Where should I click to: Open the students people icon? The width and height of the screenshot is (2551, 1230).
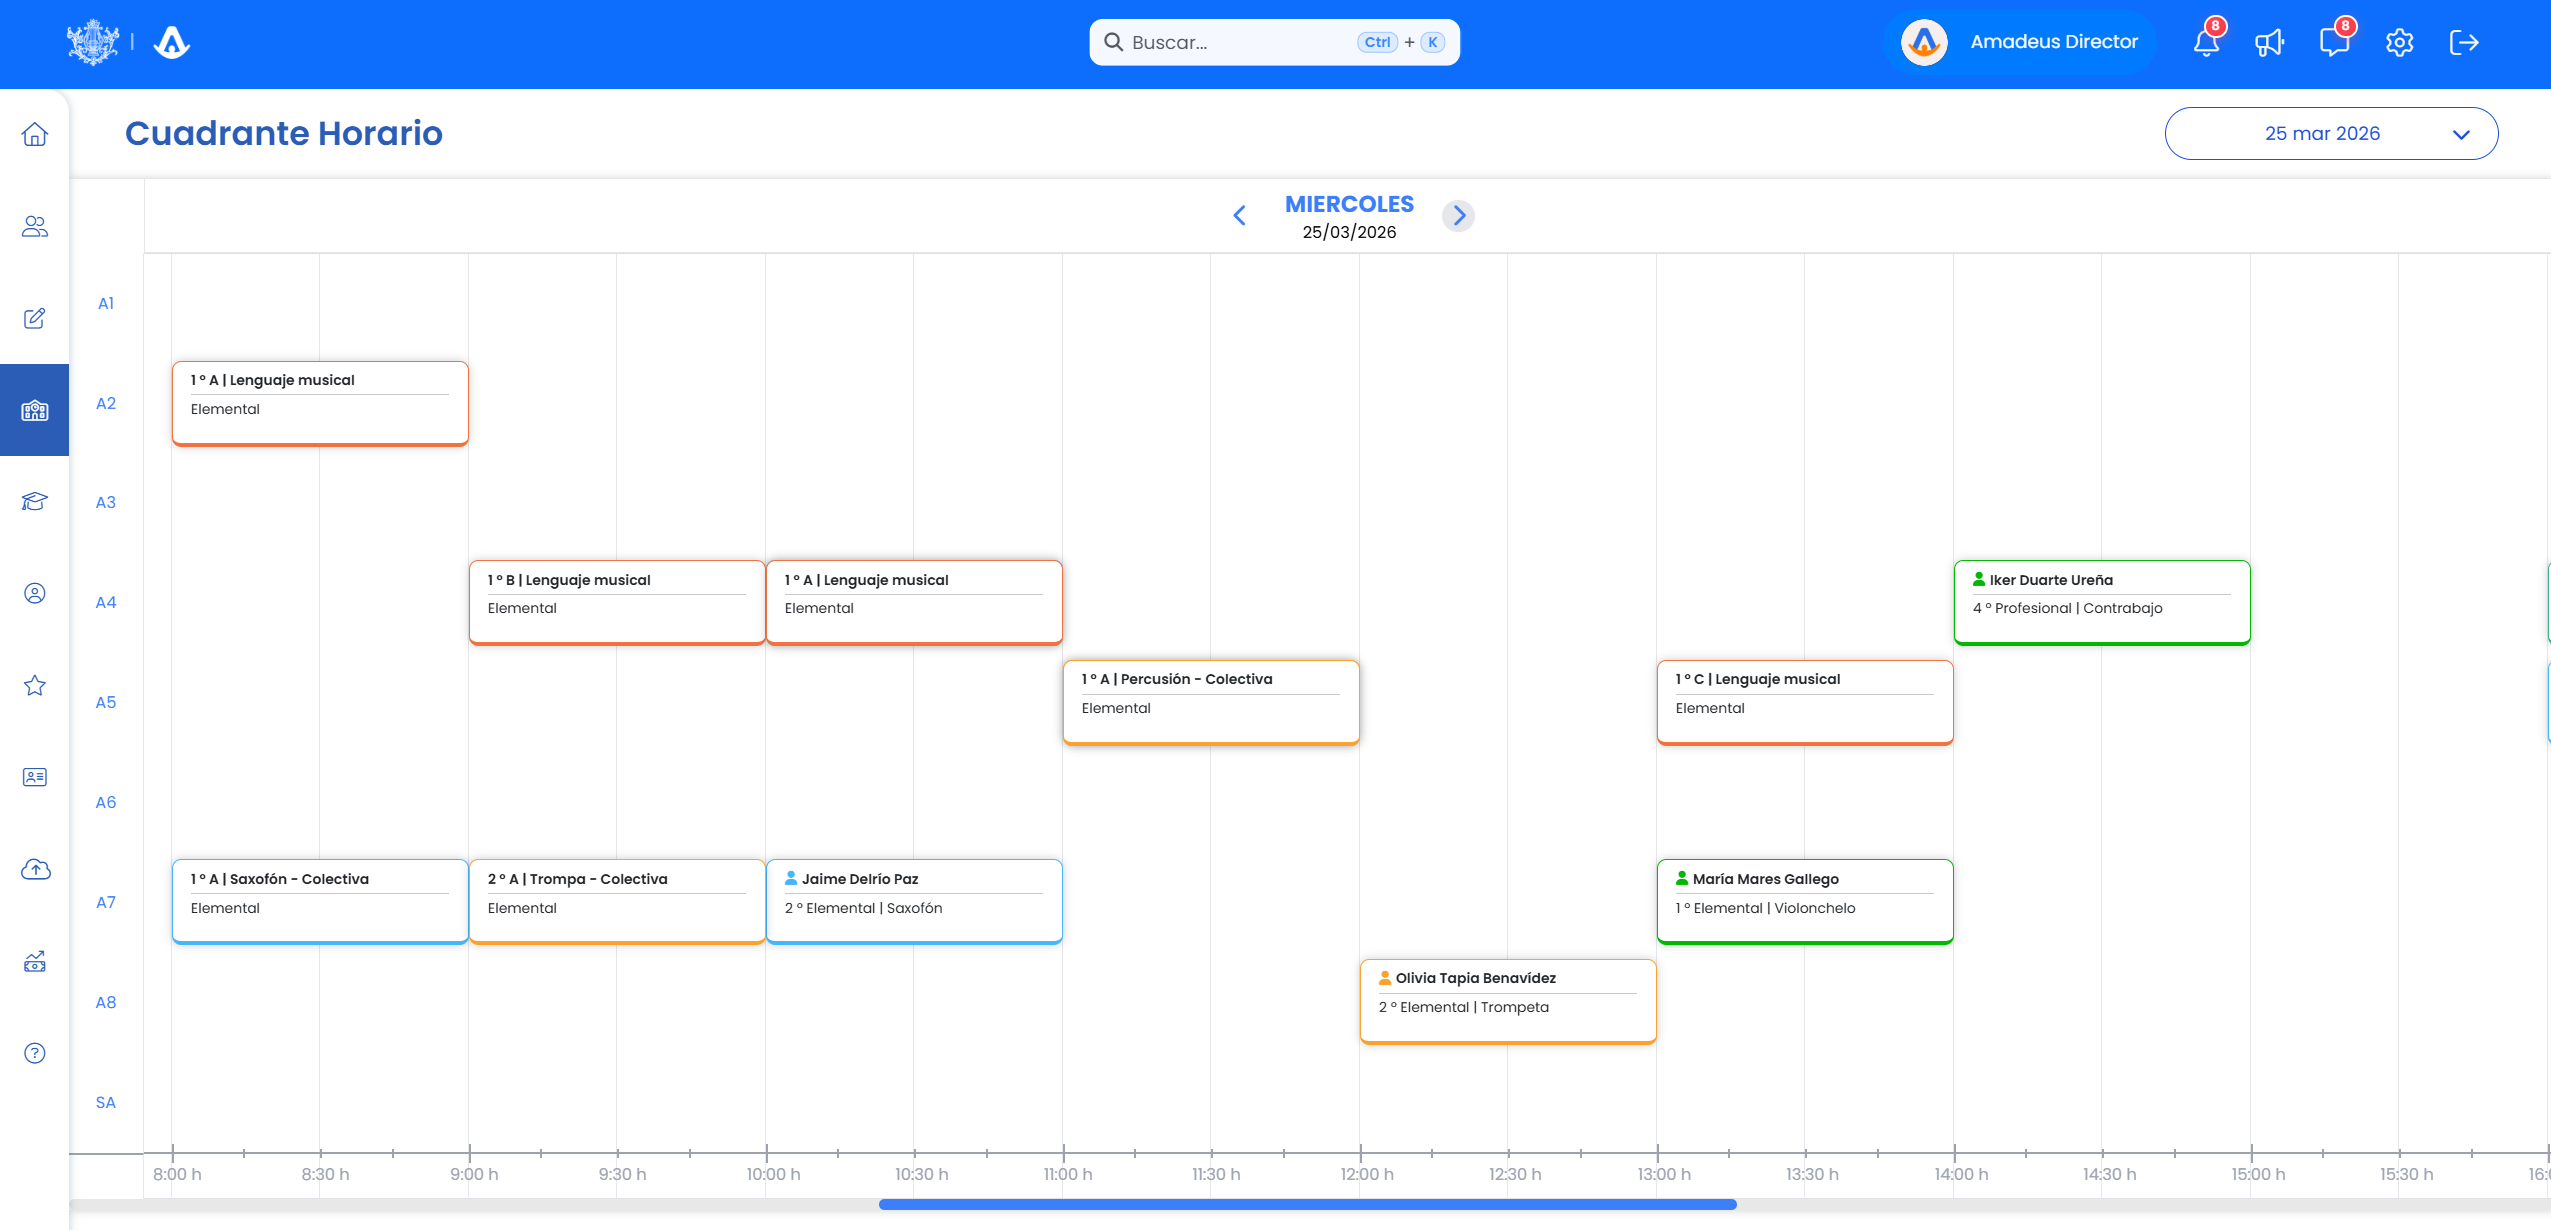pyautogui.click(x=34, y=226)
